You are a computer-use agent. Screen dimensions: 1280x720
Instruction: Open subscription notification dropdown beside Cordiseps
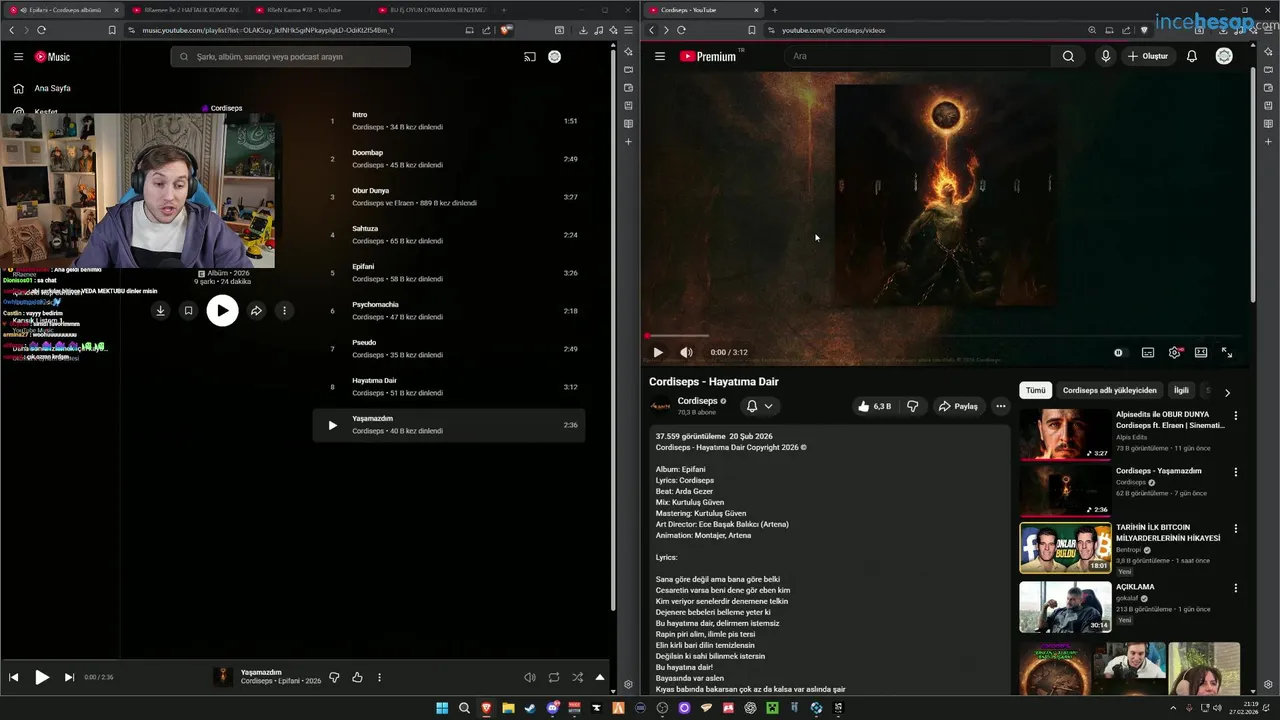point(760,406)
